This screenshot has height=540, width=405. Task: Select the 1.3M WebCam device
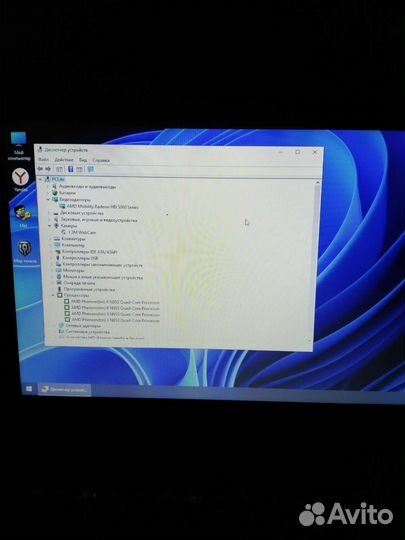pyautogui.click(x=82, y=232)
